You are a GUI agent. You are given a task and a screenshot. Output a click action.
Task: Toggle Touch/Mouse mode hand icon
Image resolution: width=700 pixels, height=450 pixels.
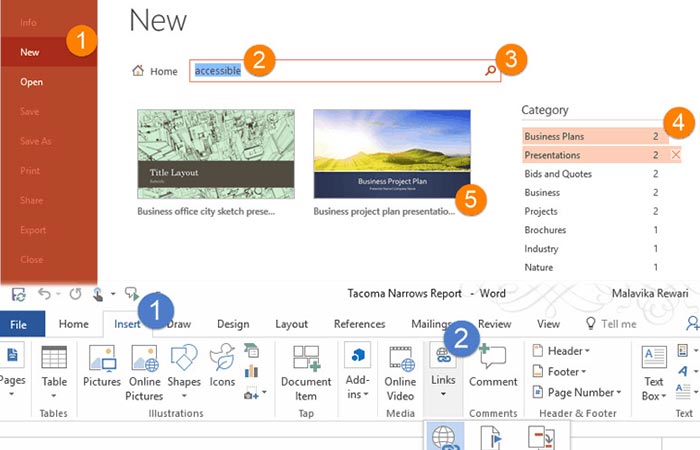point(98,294)
